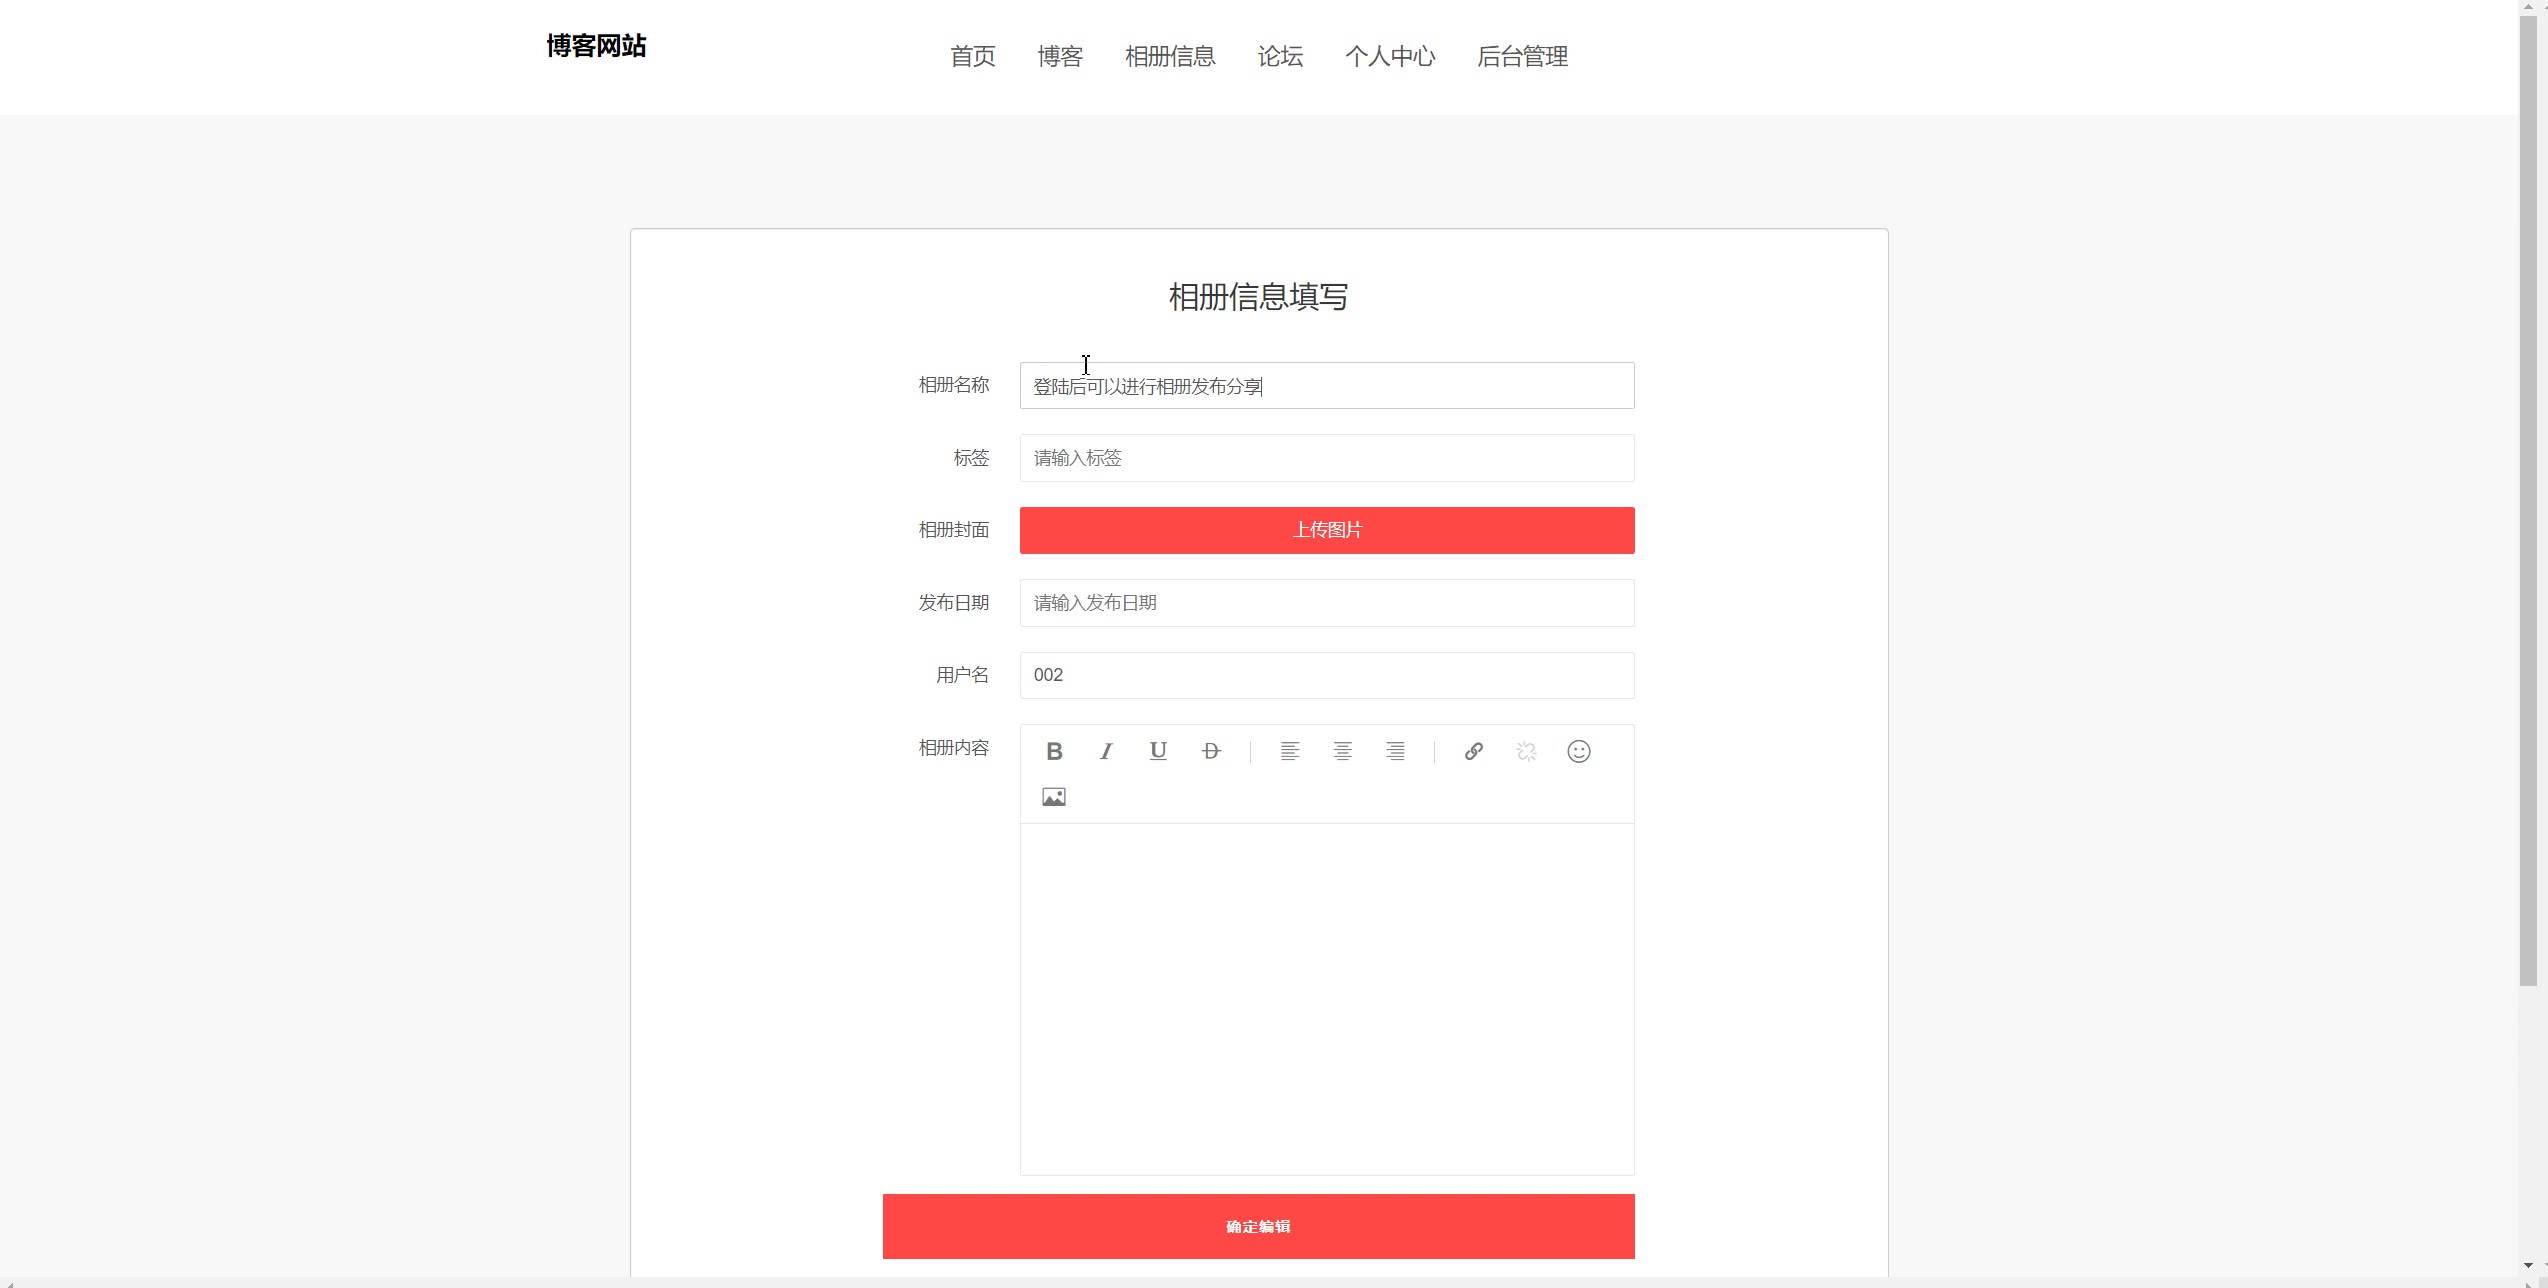Viewport: 2548px width, 1288px height.
Task: Click the unlink icon in toolbar
Action: [x=1526, y=751]
